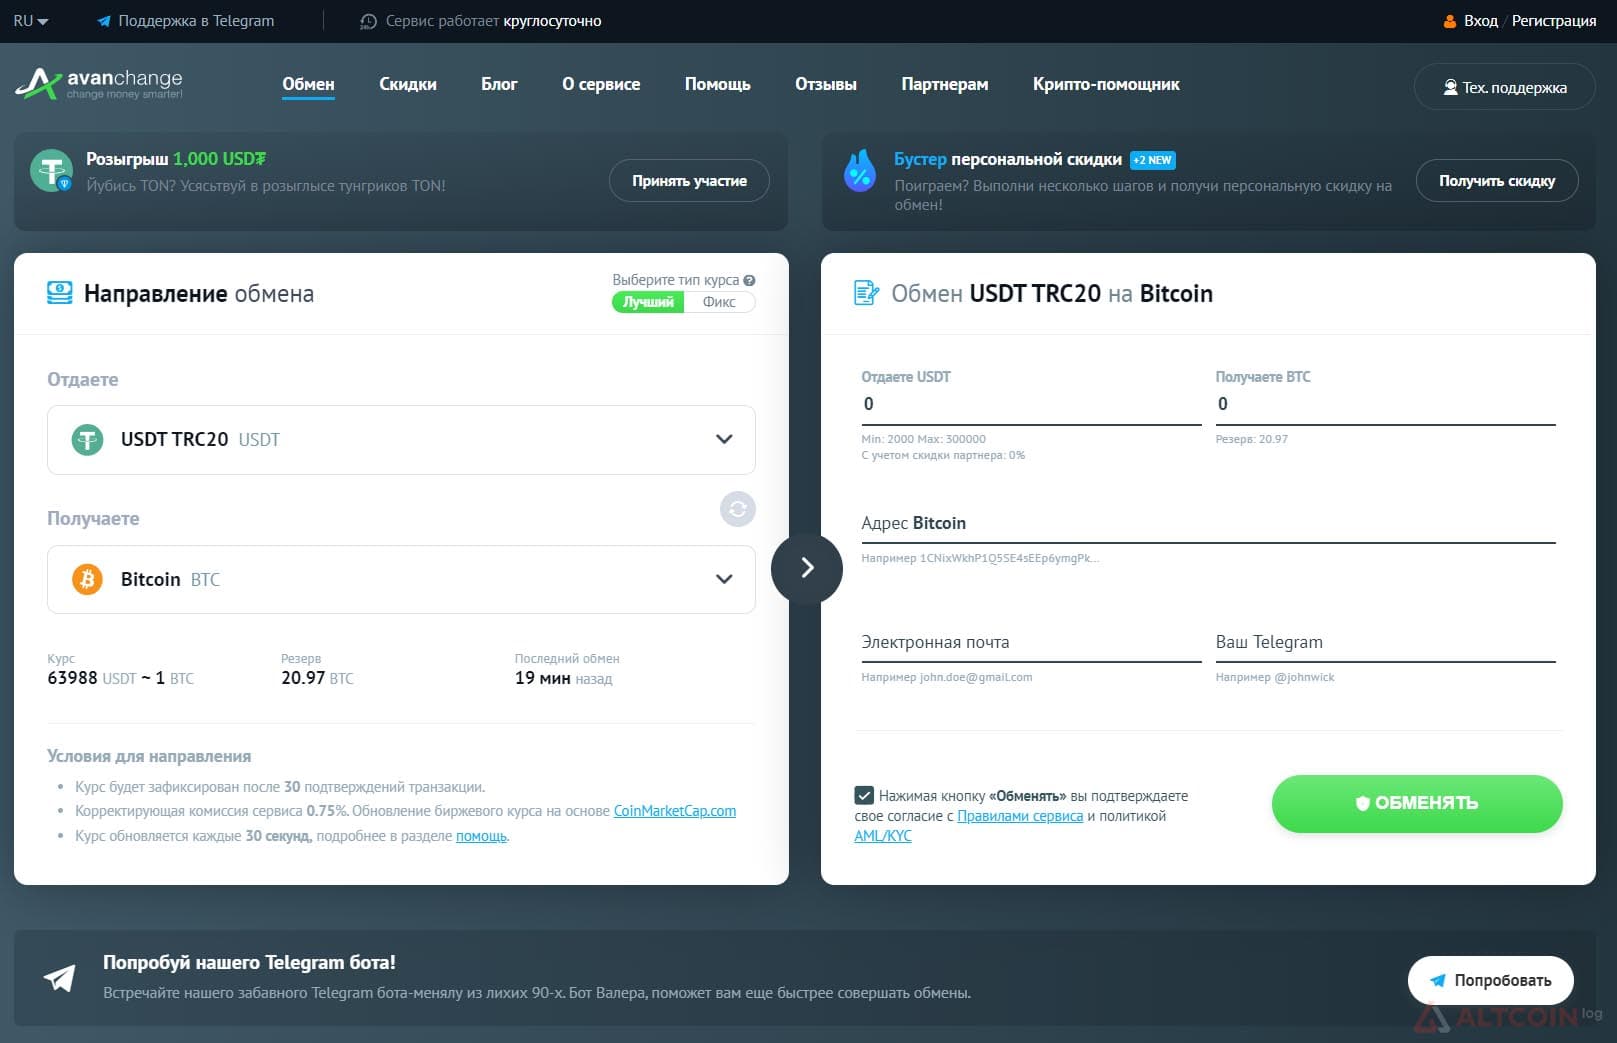Open the Партнерам menu item
The image size is (1617, 1043).
pos(945,85)
